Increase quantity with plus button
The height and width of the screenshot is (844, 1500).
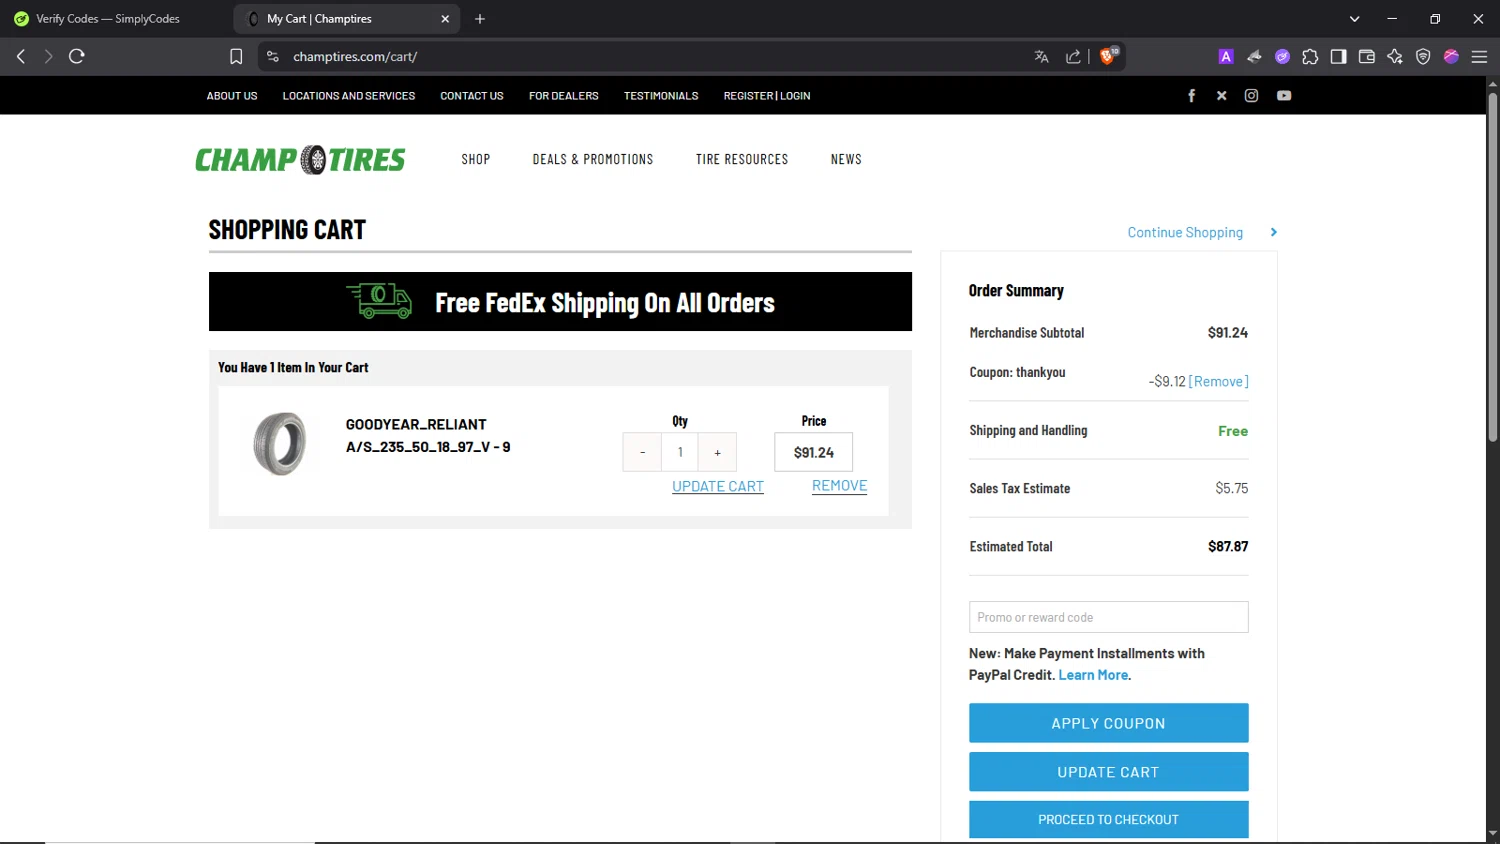[x=717, y=452]
